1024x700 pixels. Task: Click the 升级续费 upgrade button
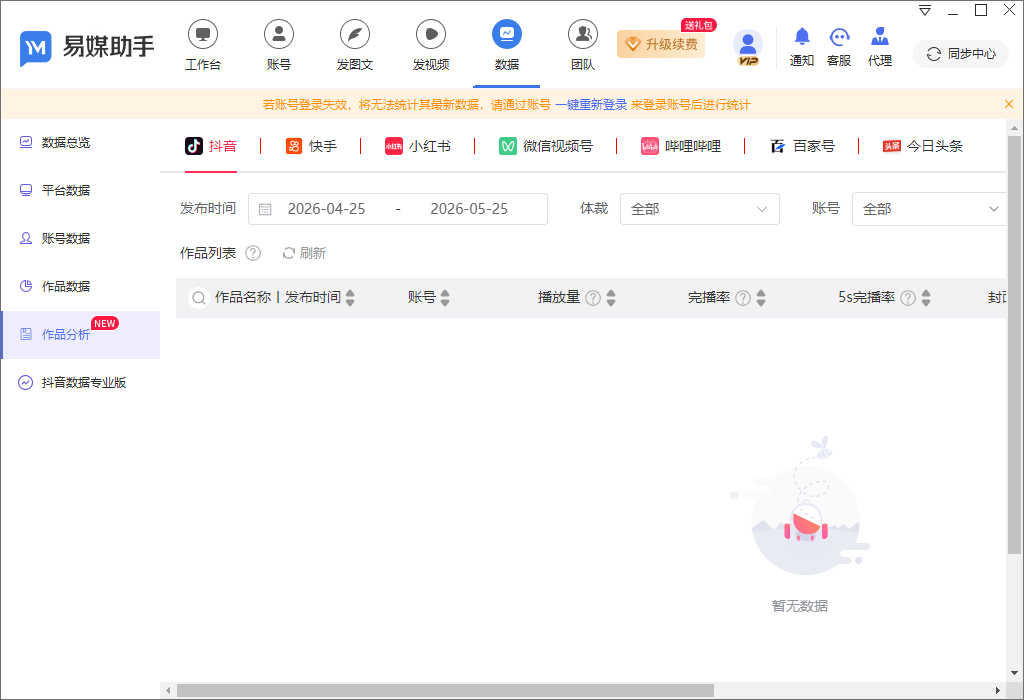pyautogui.click(x=661, y=44)
